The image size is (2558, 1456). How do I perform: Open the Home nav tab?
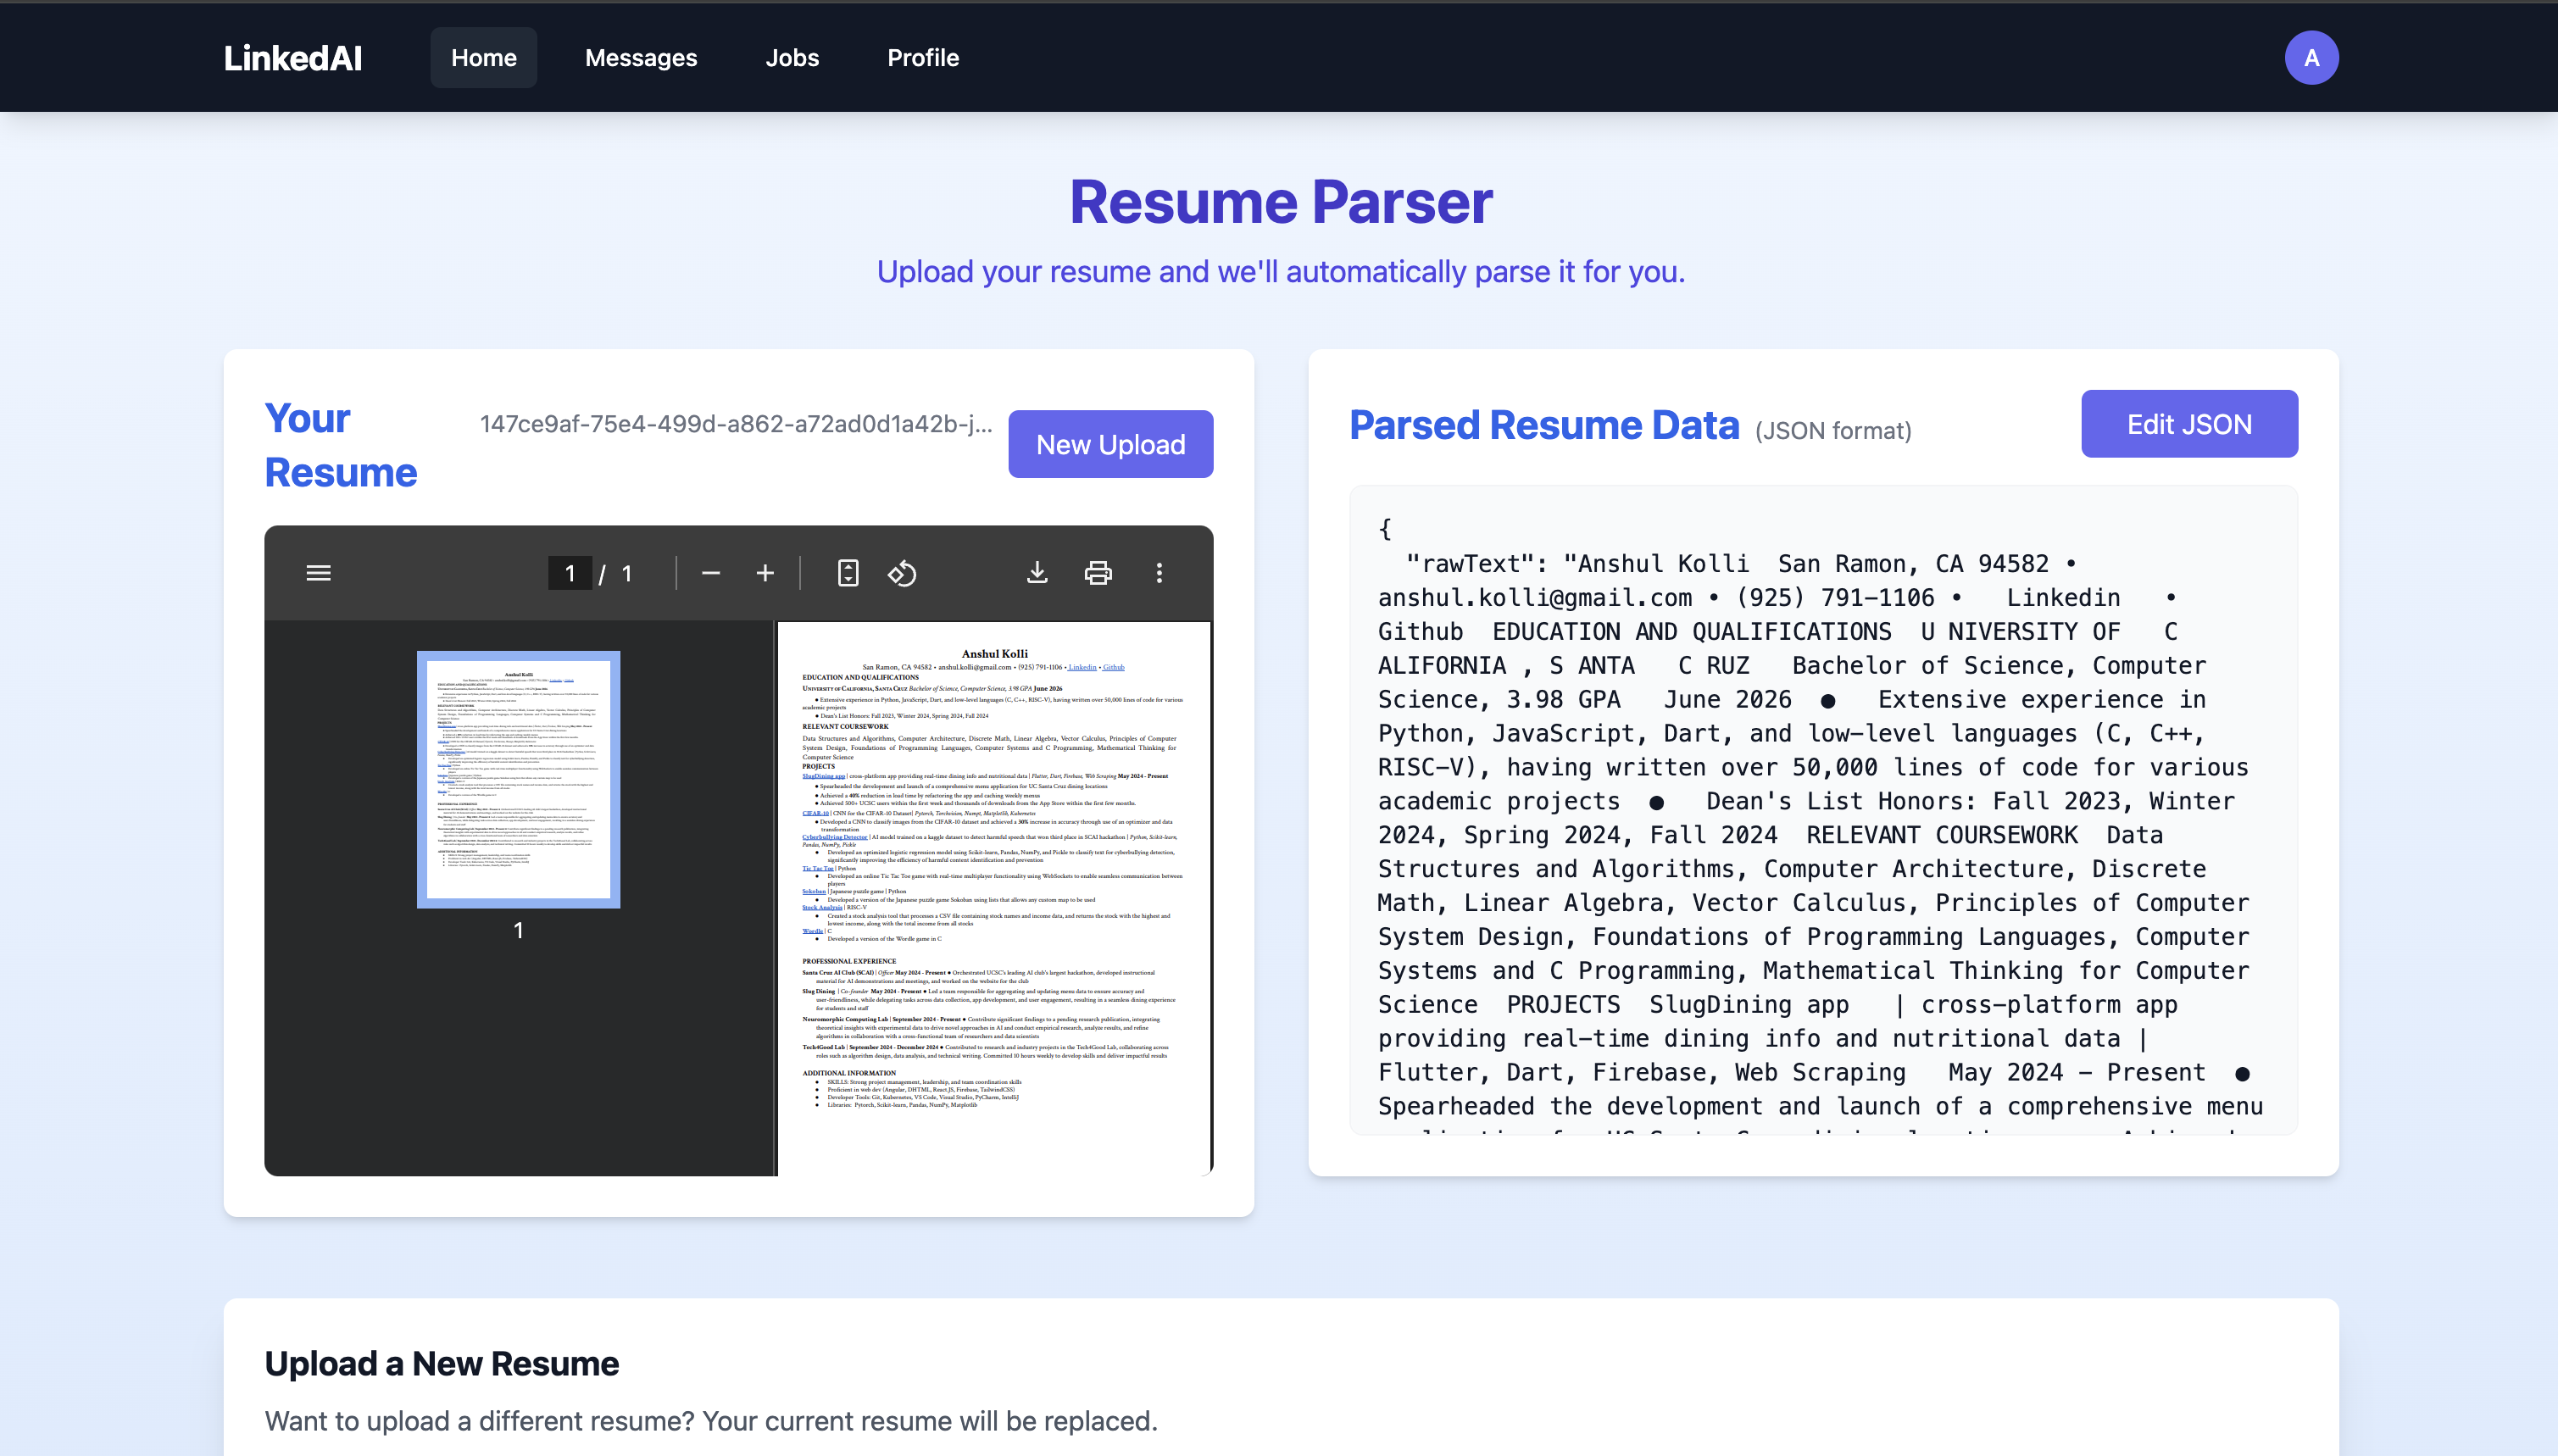pyautogui.click(x=483, y=58)
